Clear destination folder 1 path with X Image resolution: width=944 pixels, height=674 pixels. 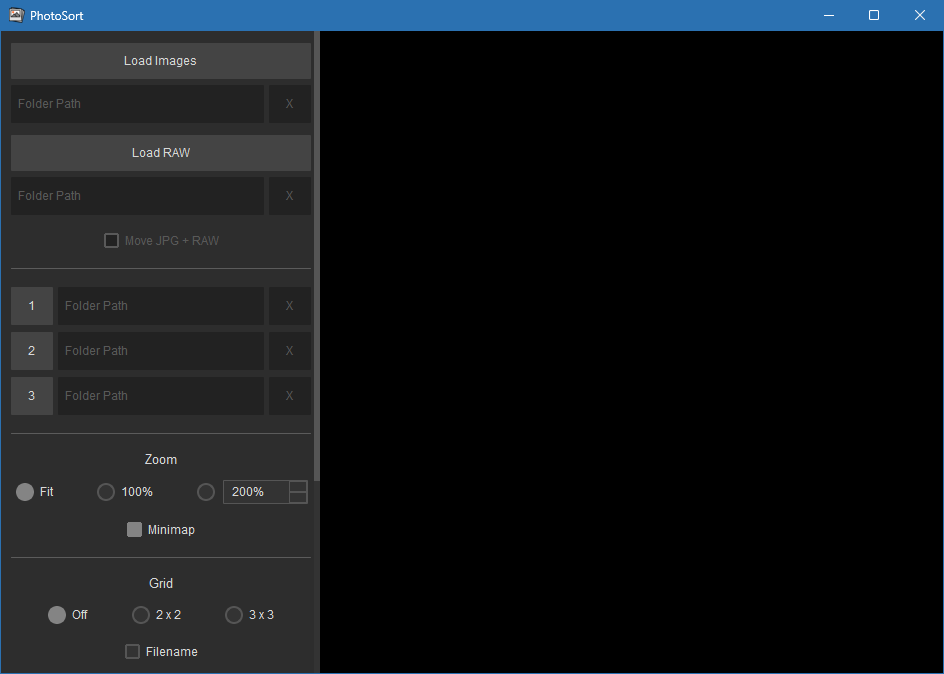point(289,306)
